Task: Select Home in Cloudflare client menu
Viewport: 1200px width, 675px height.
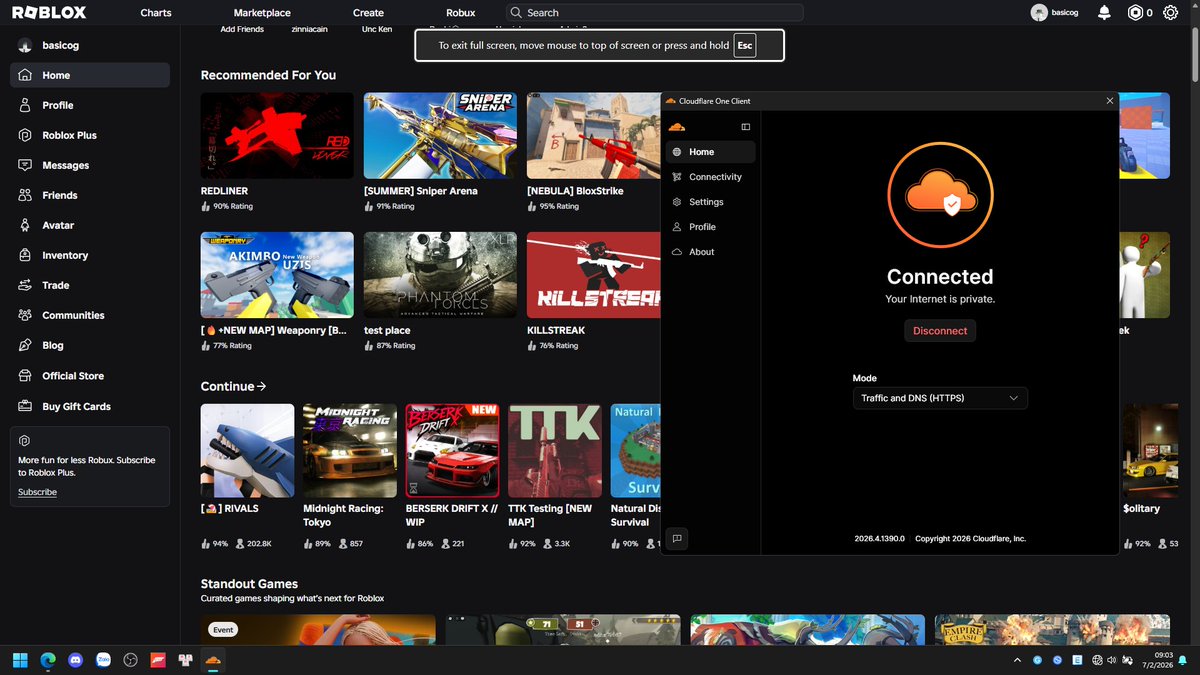Action: tap(711, 152)
